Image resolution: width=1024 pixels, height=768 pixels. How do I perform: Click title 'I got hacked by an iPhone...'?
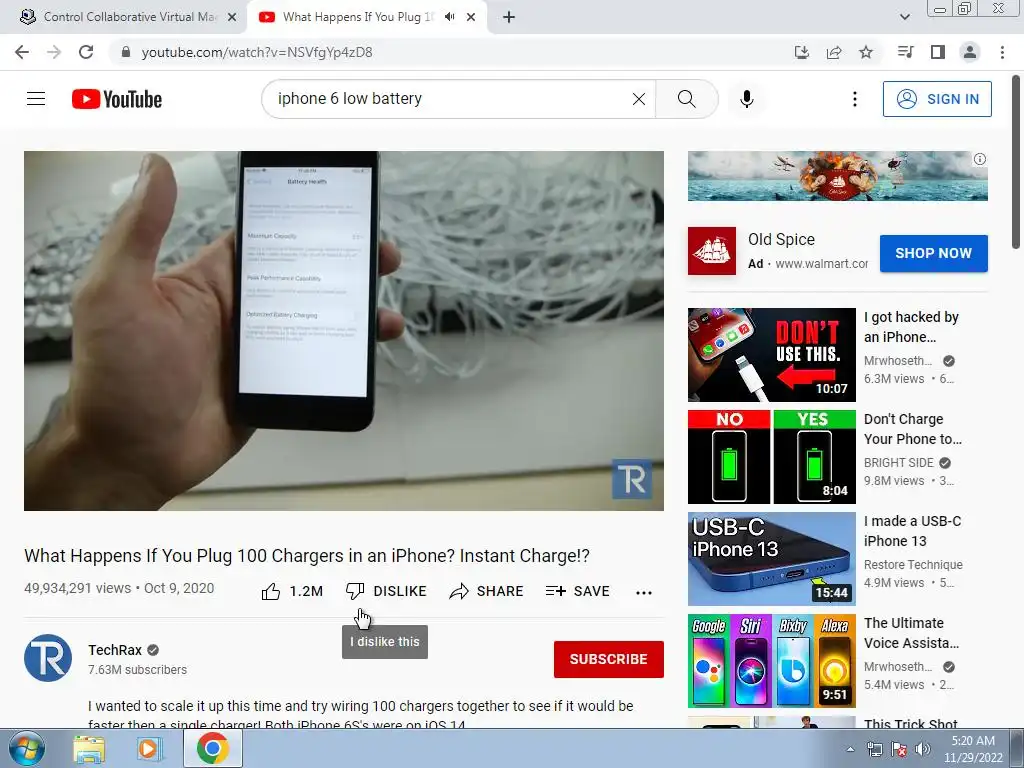[x=911, y=327]
